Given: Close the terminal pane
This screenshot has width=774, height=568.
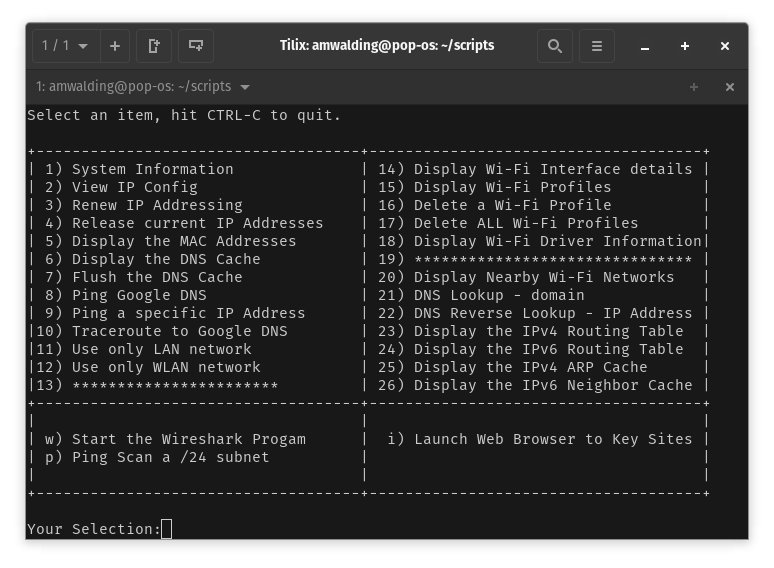Looking at the screenshot, I should (x=730, y=87).
